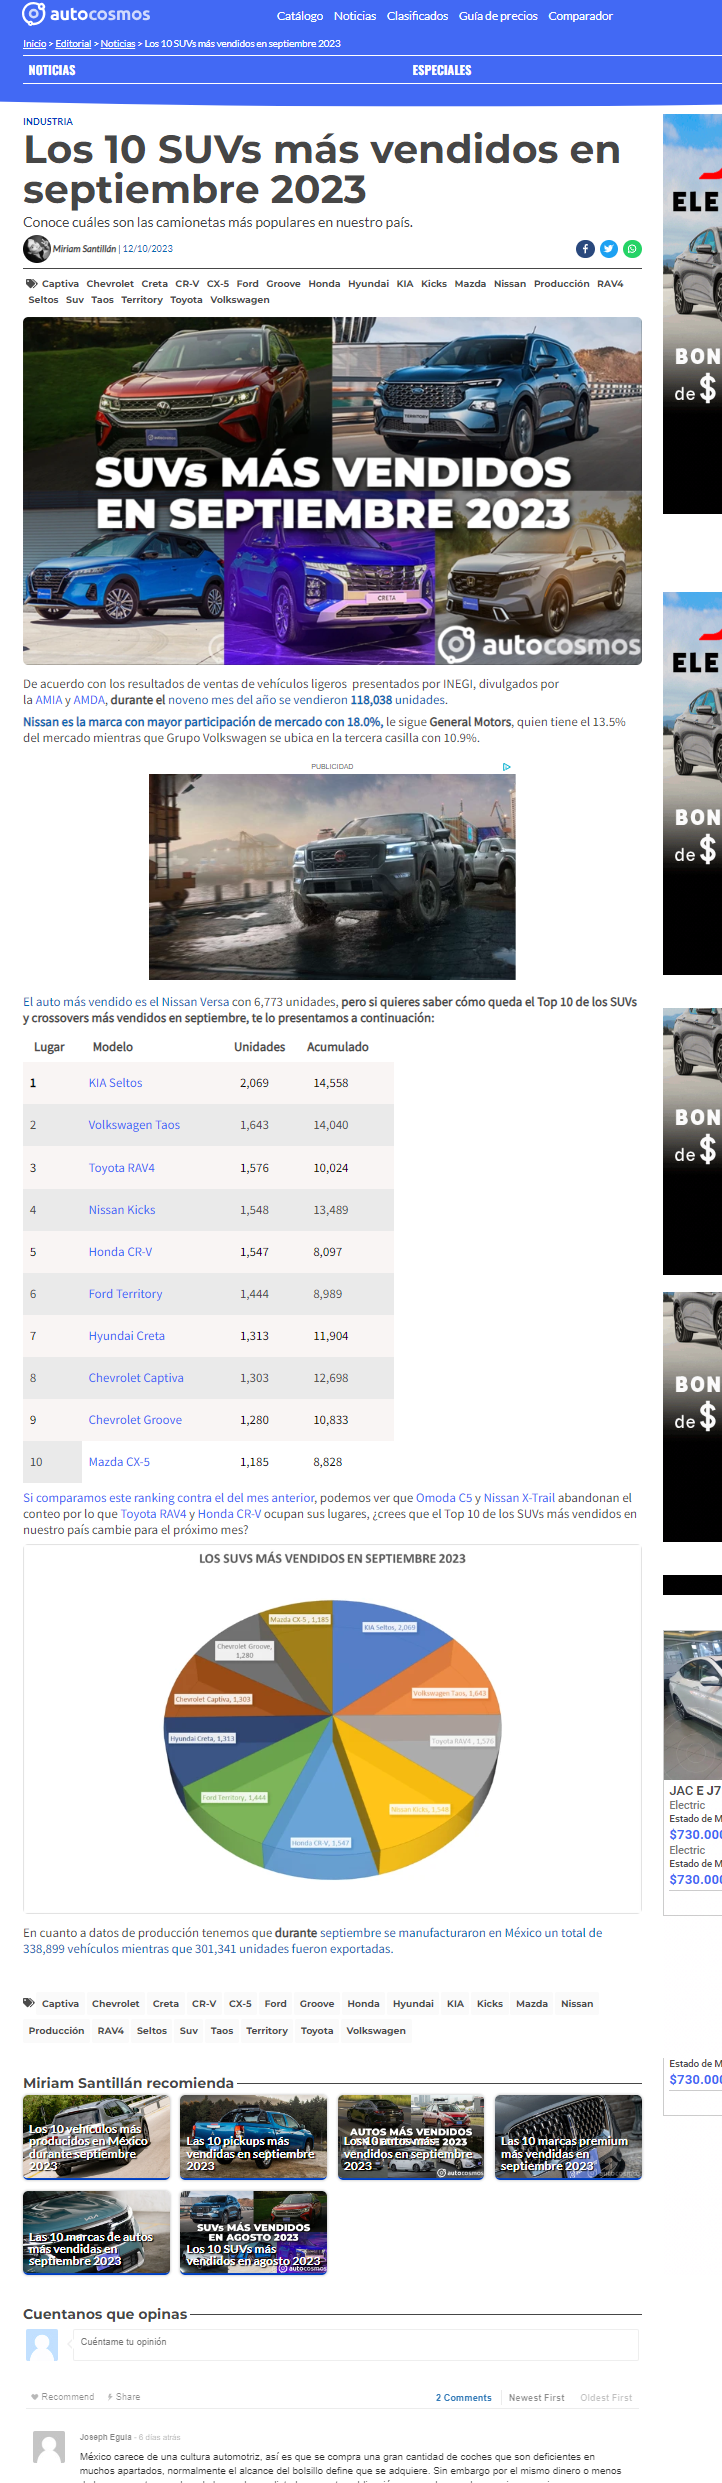This screenshot has width=722, height=2483.
Task: Open recommended article on 10 pickups más vendidas
Action: tap(253, 2137)
